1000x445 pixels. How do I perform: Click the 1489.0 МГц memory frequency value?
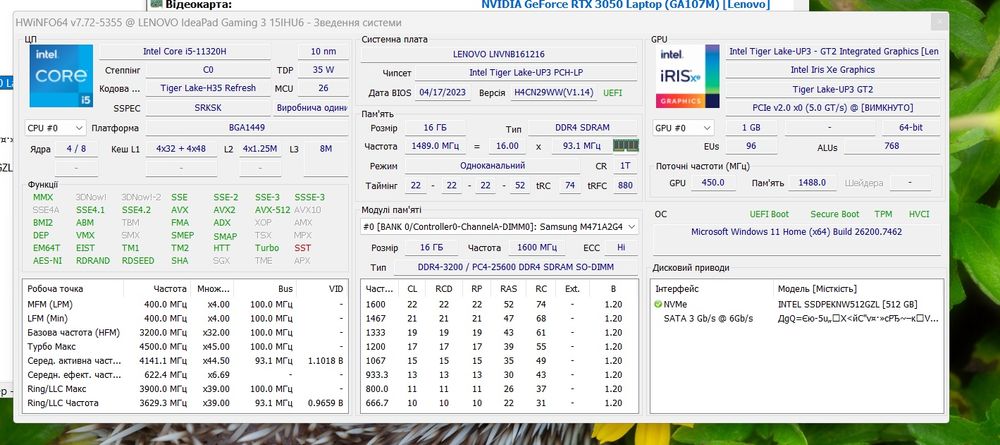point(435,147)
